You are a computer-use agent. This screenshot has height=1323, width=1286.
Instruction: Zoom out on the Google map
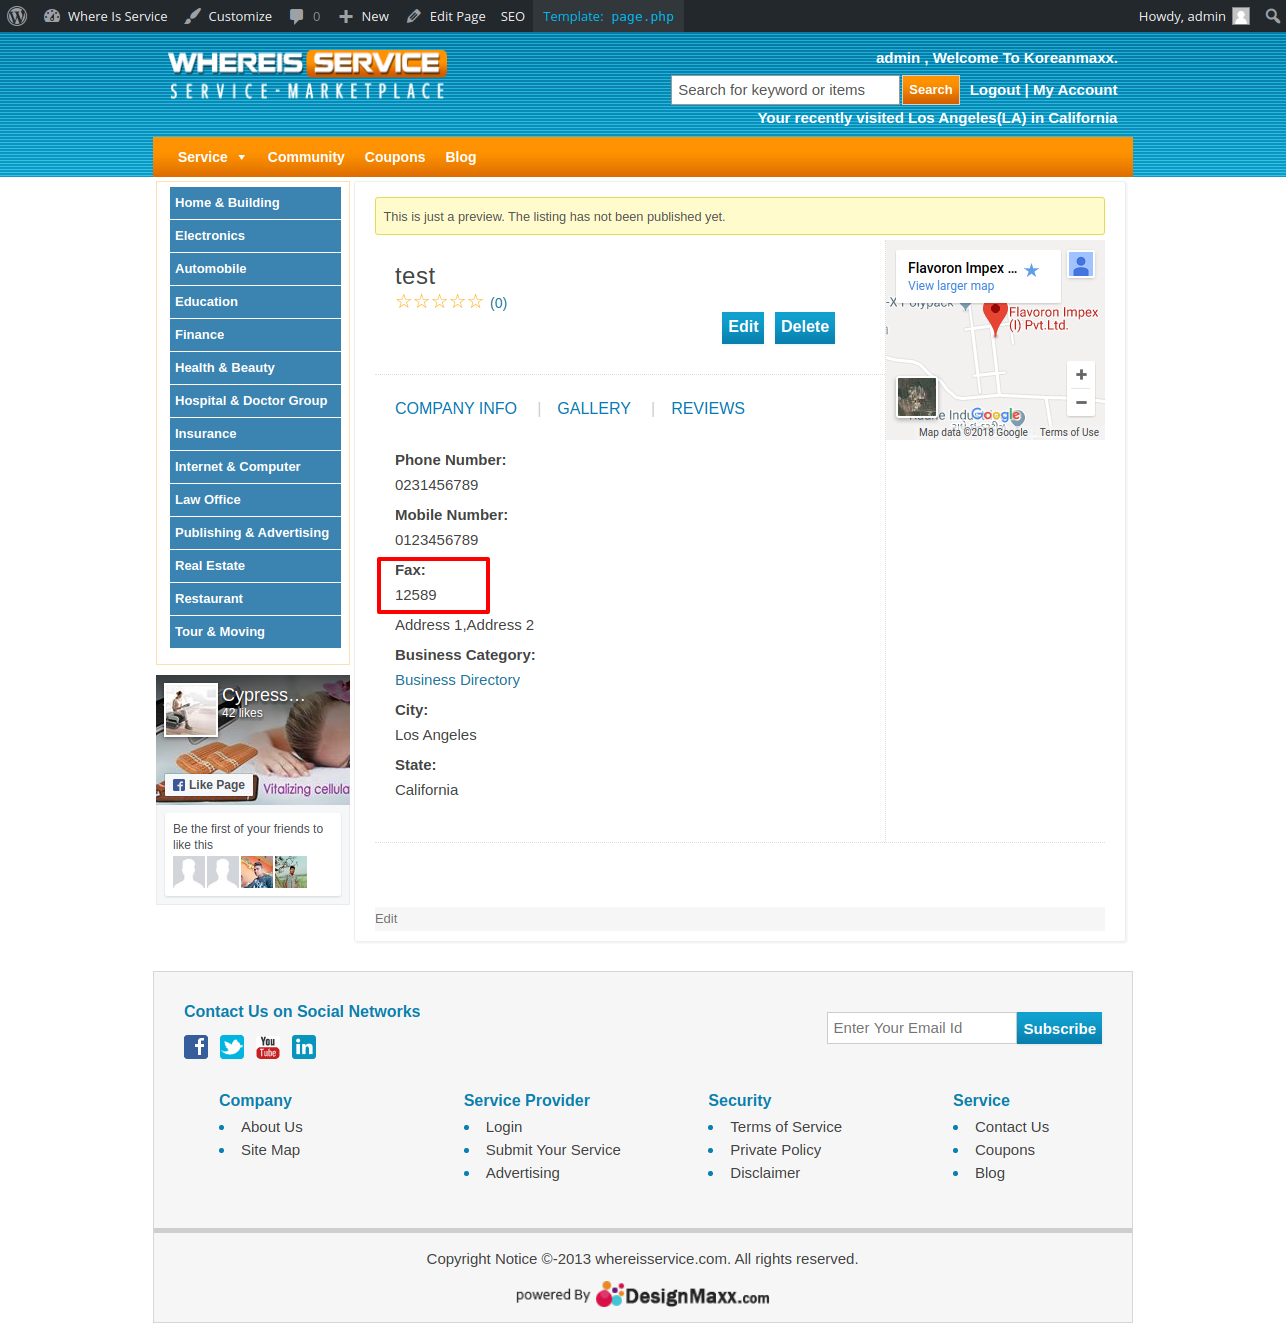click(1081, 402)
